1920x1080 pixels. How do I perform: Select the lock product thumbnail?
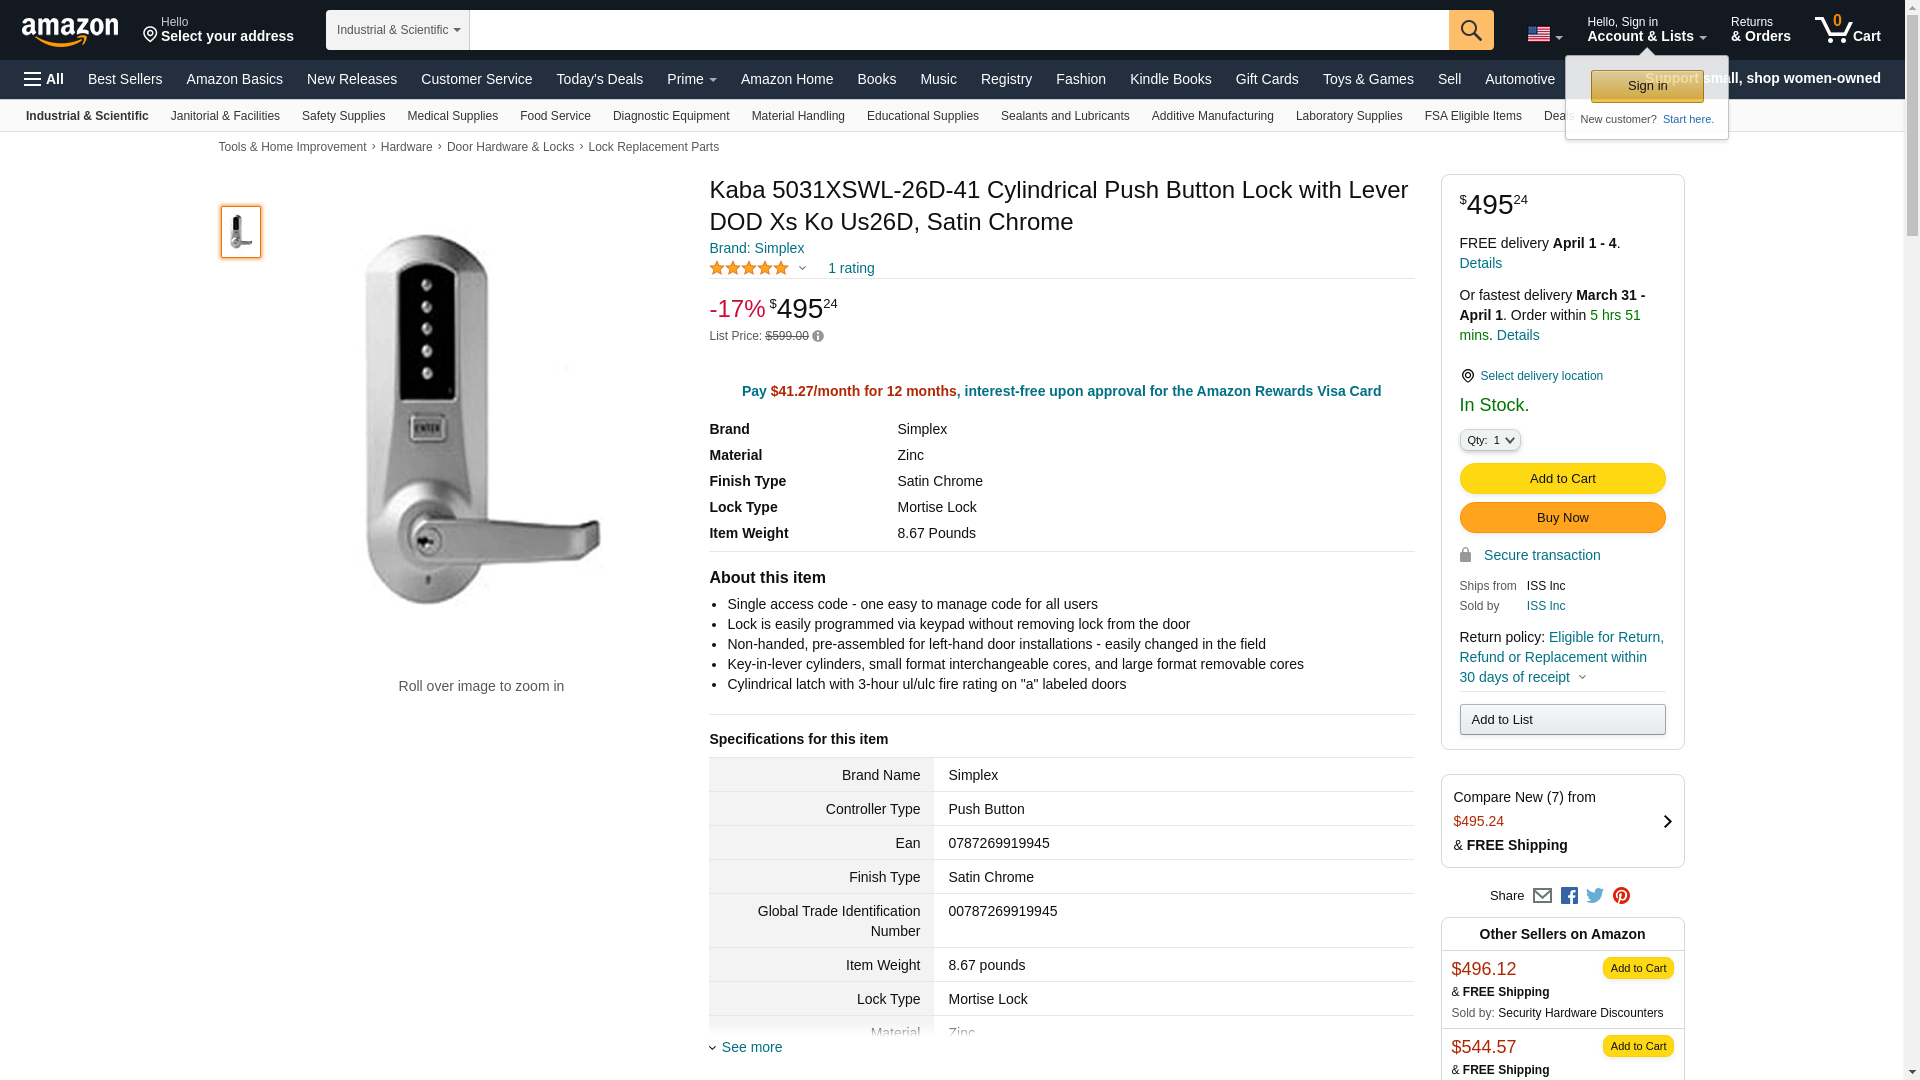241,232
